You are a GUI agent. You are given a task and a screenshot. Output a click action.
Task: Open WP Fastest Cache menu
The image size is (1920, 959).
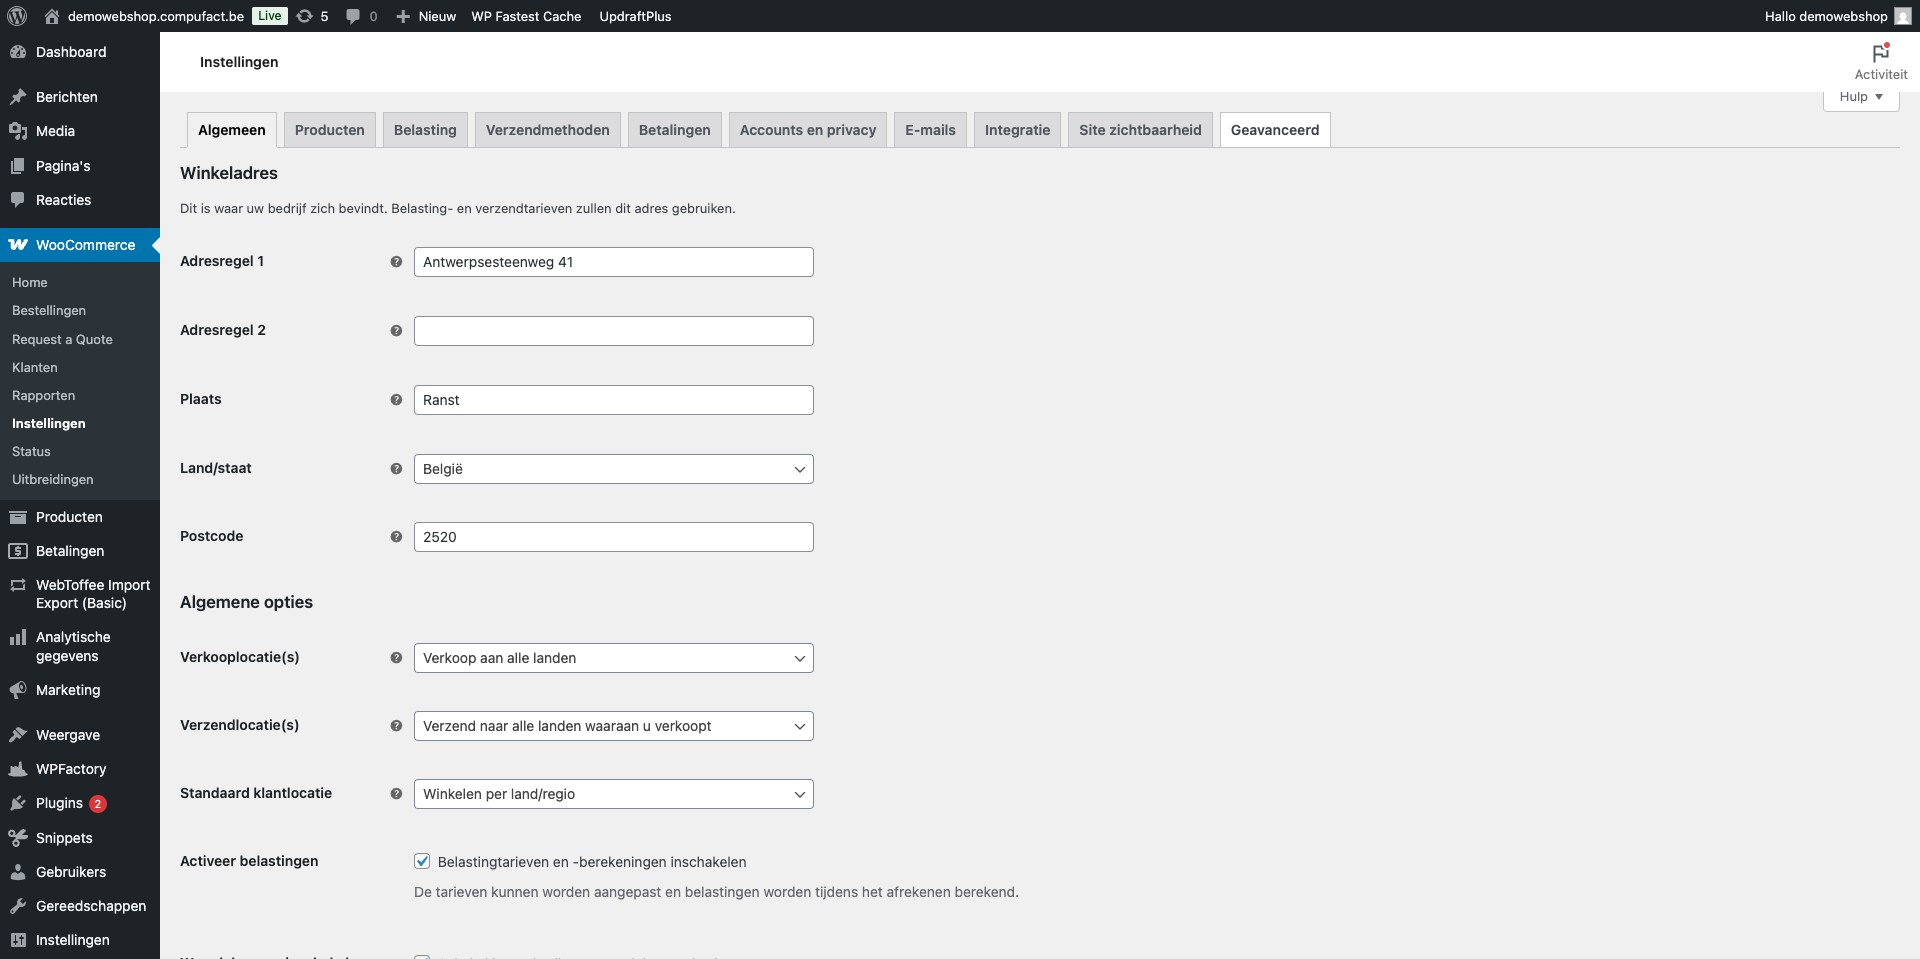tap(526, 16)
